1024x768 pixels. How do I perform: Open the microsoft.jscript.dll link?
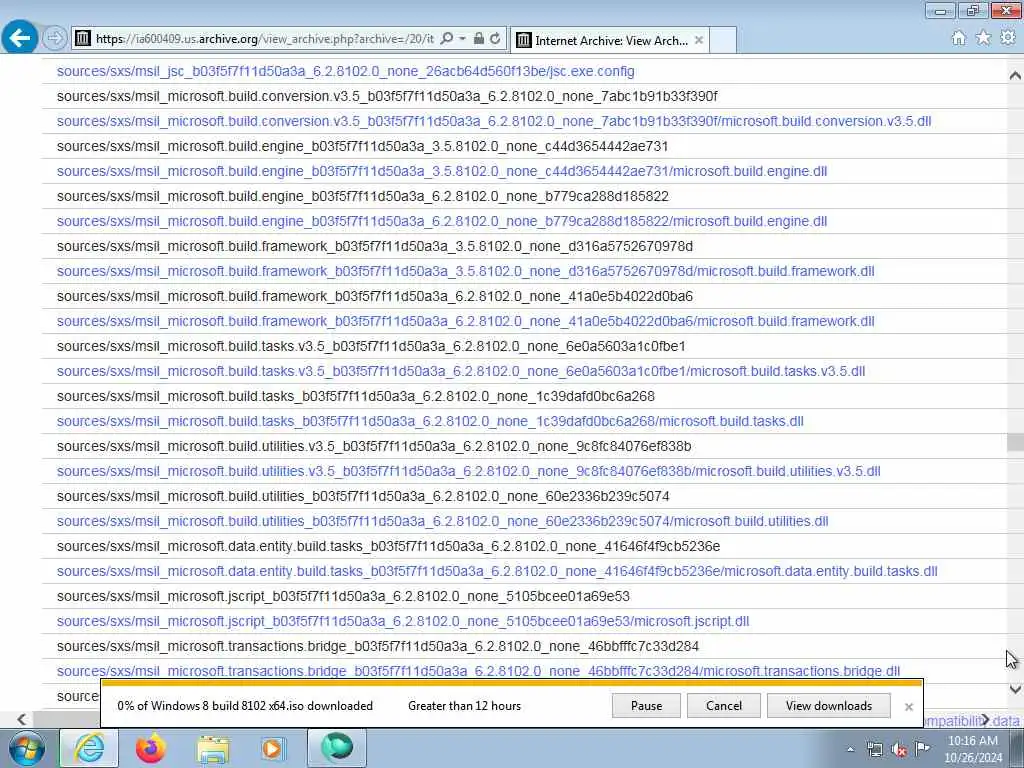click(x=402, y=622)
